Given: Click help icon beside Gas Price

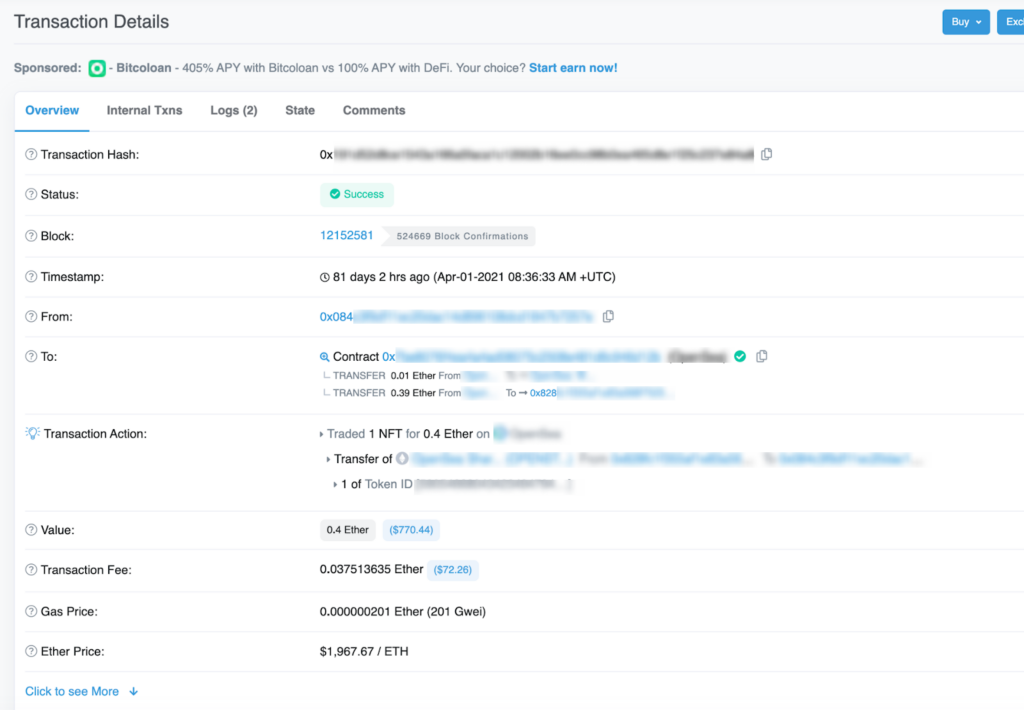Looking at the screenshot, I should (x=31, y=611).
